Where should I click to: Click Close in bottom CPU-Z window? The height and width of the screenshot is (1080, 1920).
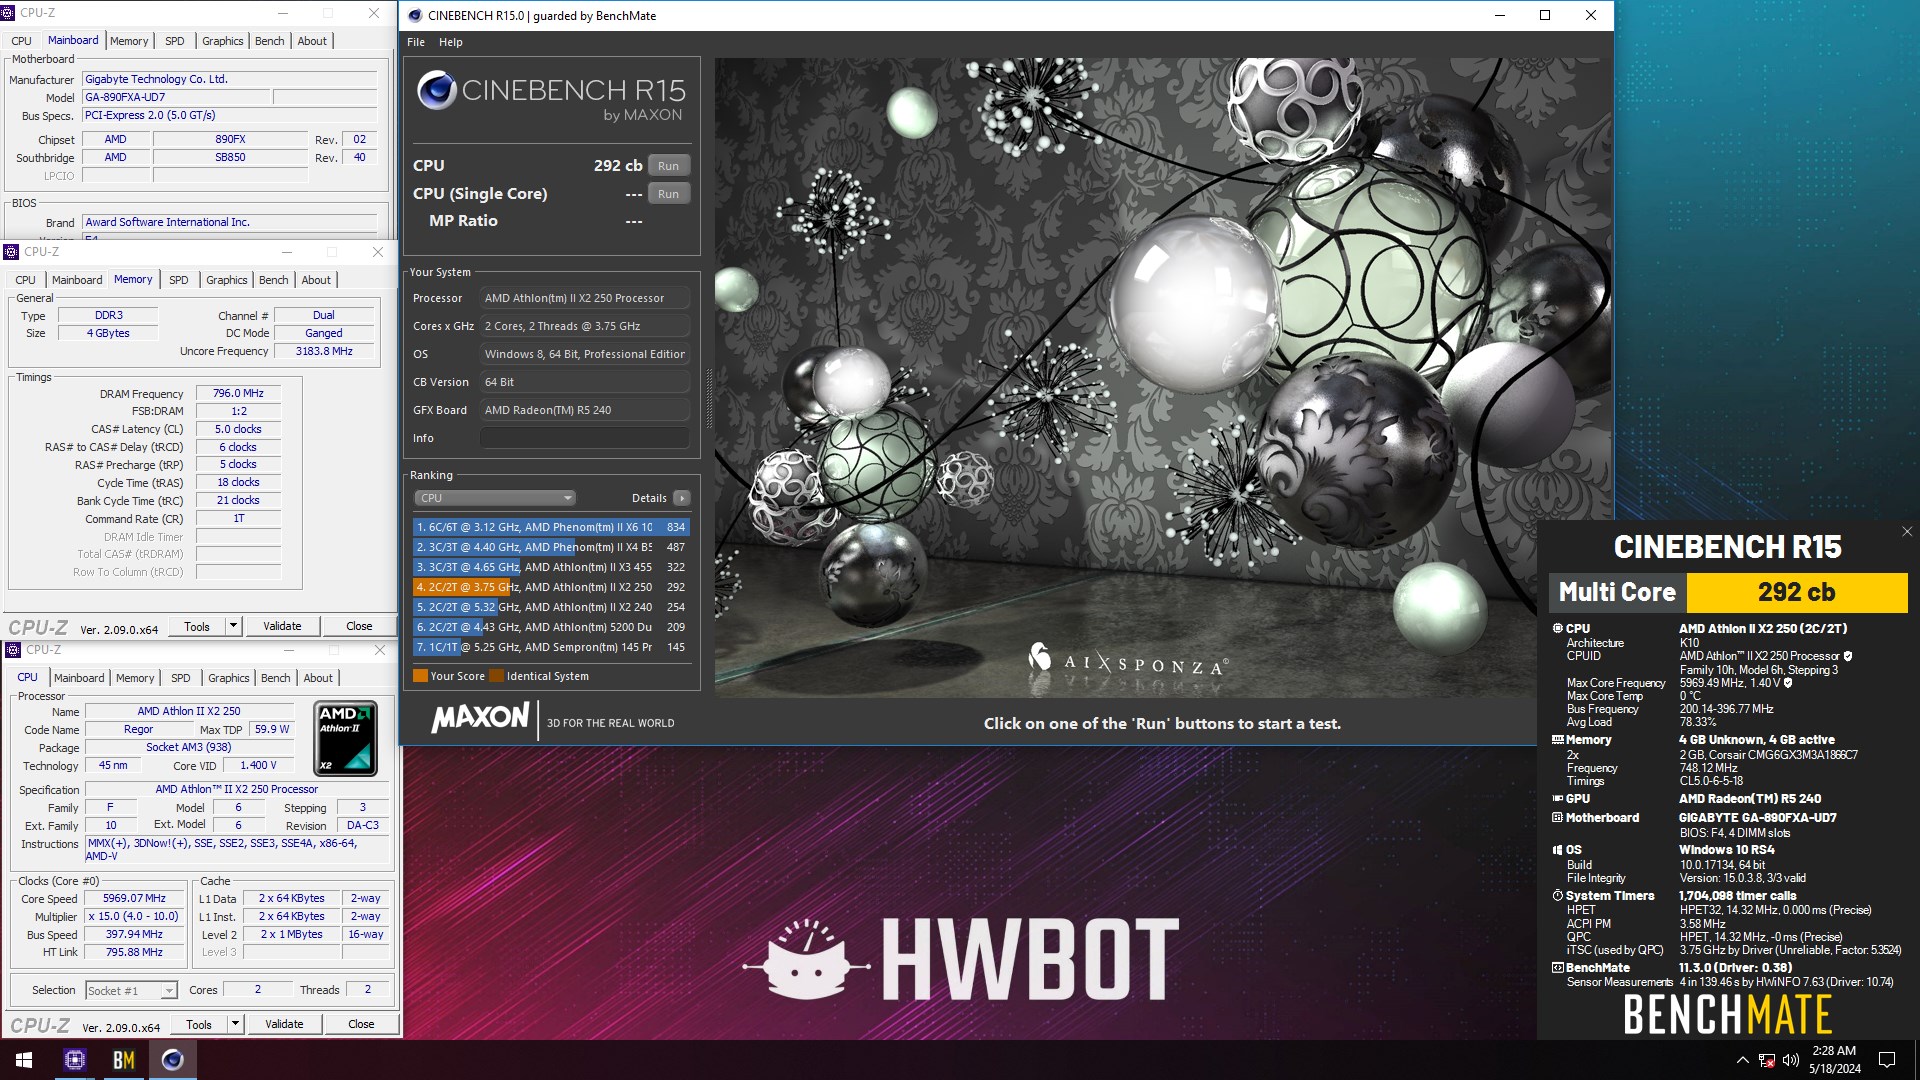(x=361, y=1024)
